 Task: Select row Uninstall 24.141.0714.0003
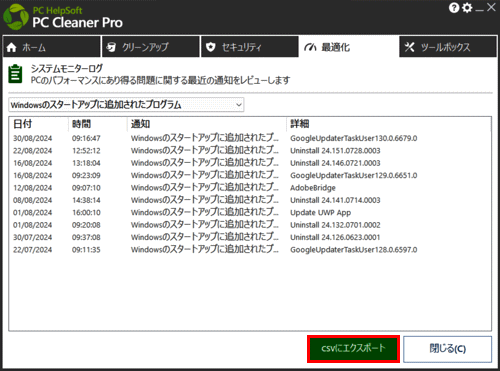pos(250,200)
